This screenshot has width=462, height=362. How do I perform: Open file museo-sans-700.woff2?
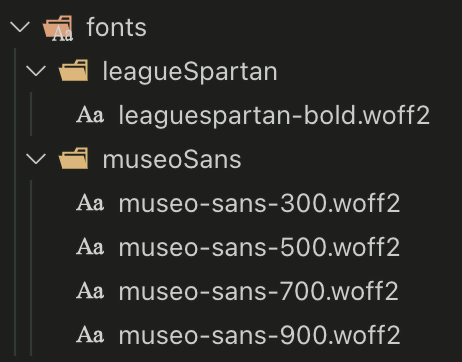[x=259, y=291]
